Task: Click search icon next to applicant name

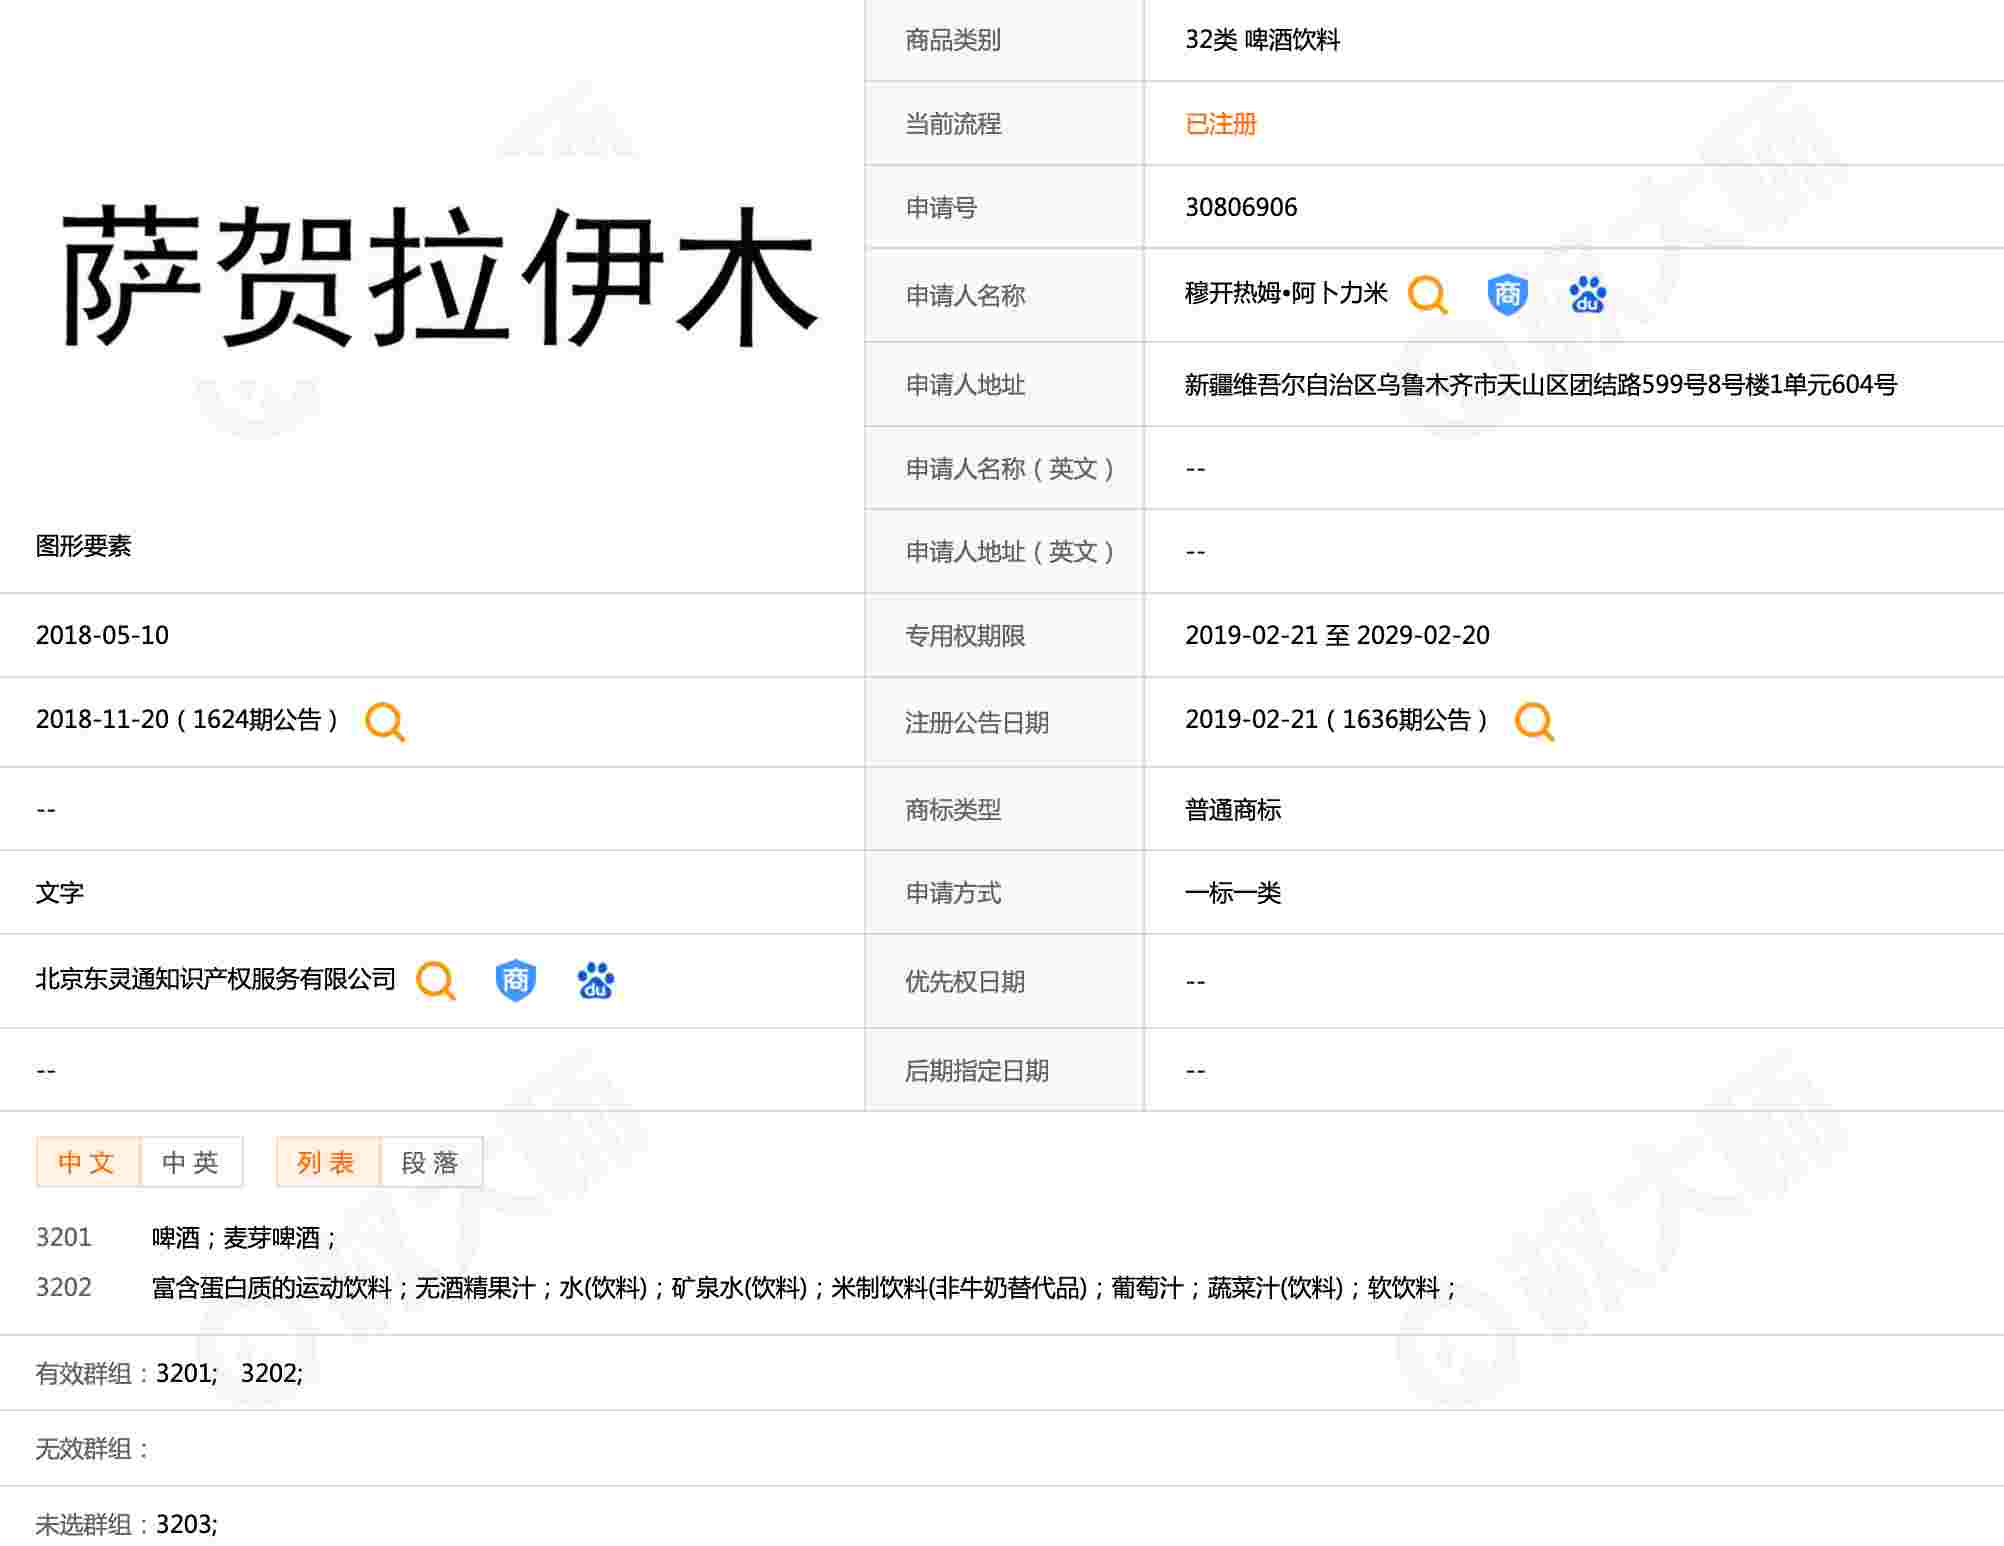Action: click(x=1427, y=295)
